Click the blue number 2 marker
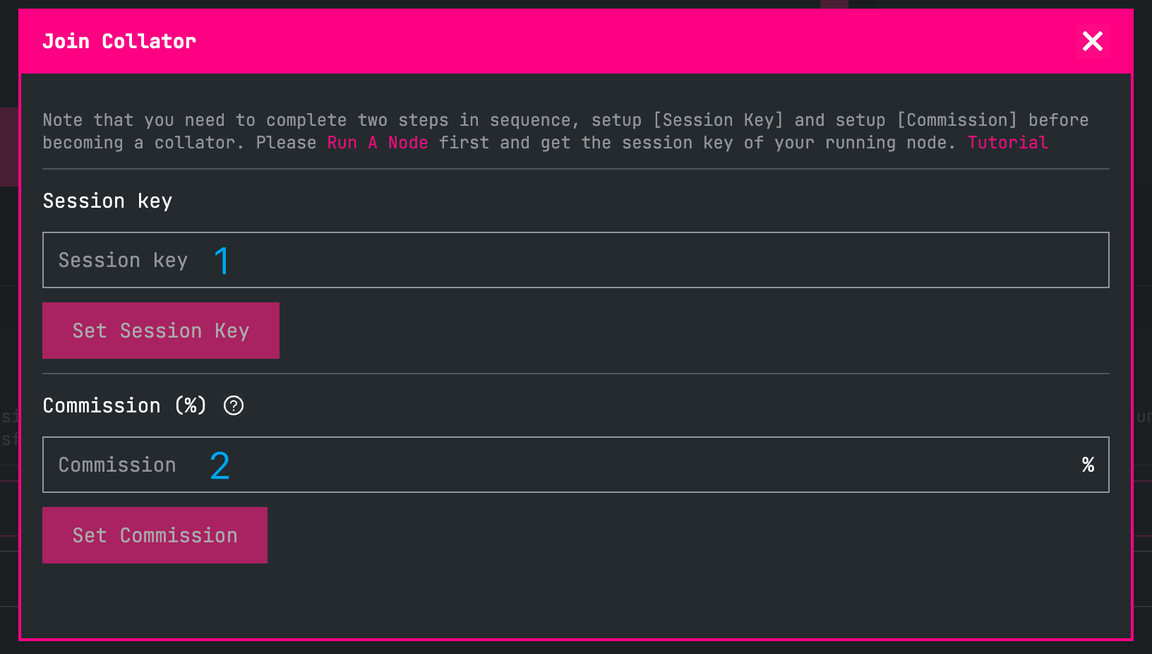The image size is (1152, 654). point(220,465)
